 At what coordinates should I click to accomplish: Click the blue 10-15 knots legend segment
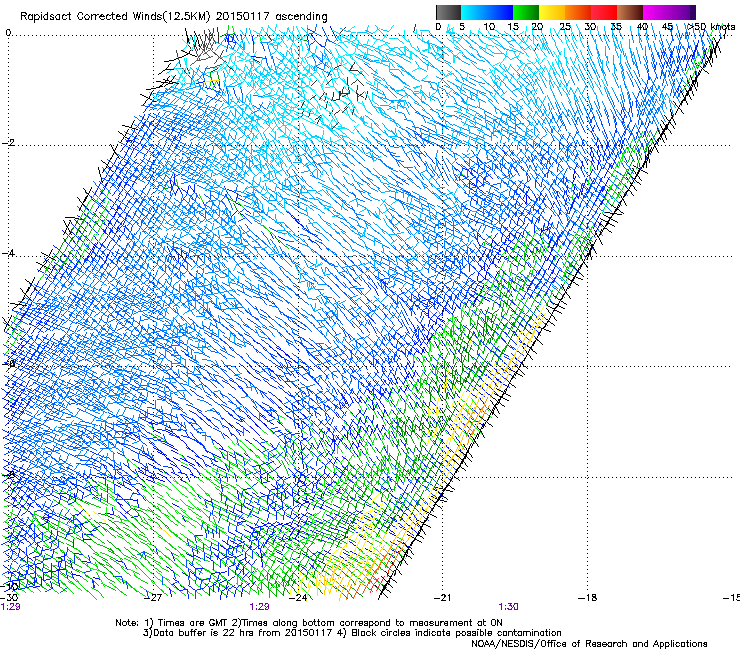coord(500,12)
